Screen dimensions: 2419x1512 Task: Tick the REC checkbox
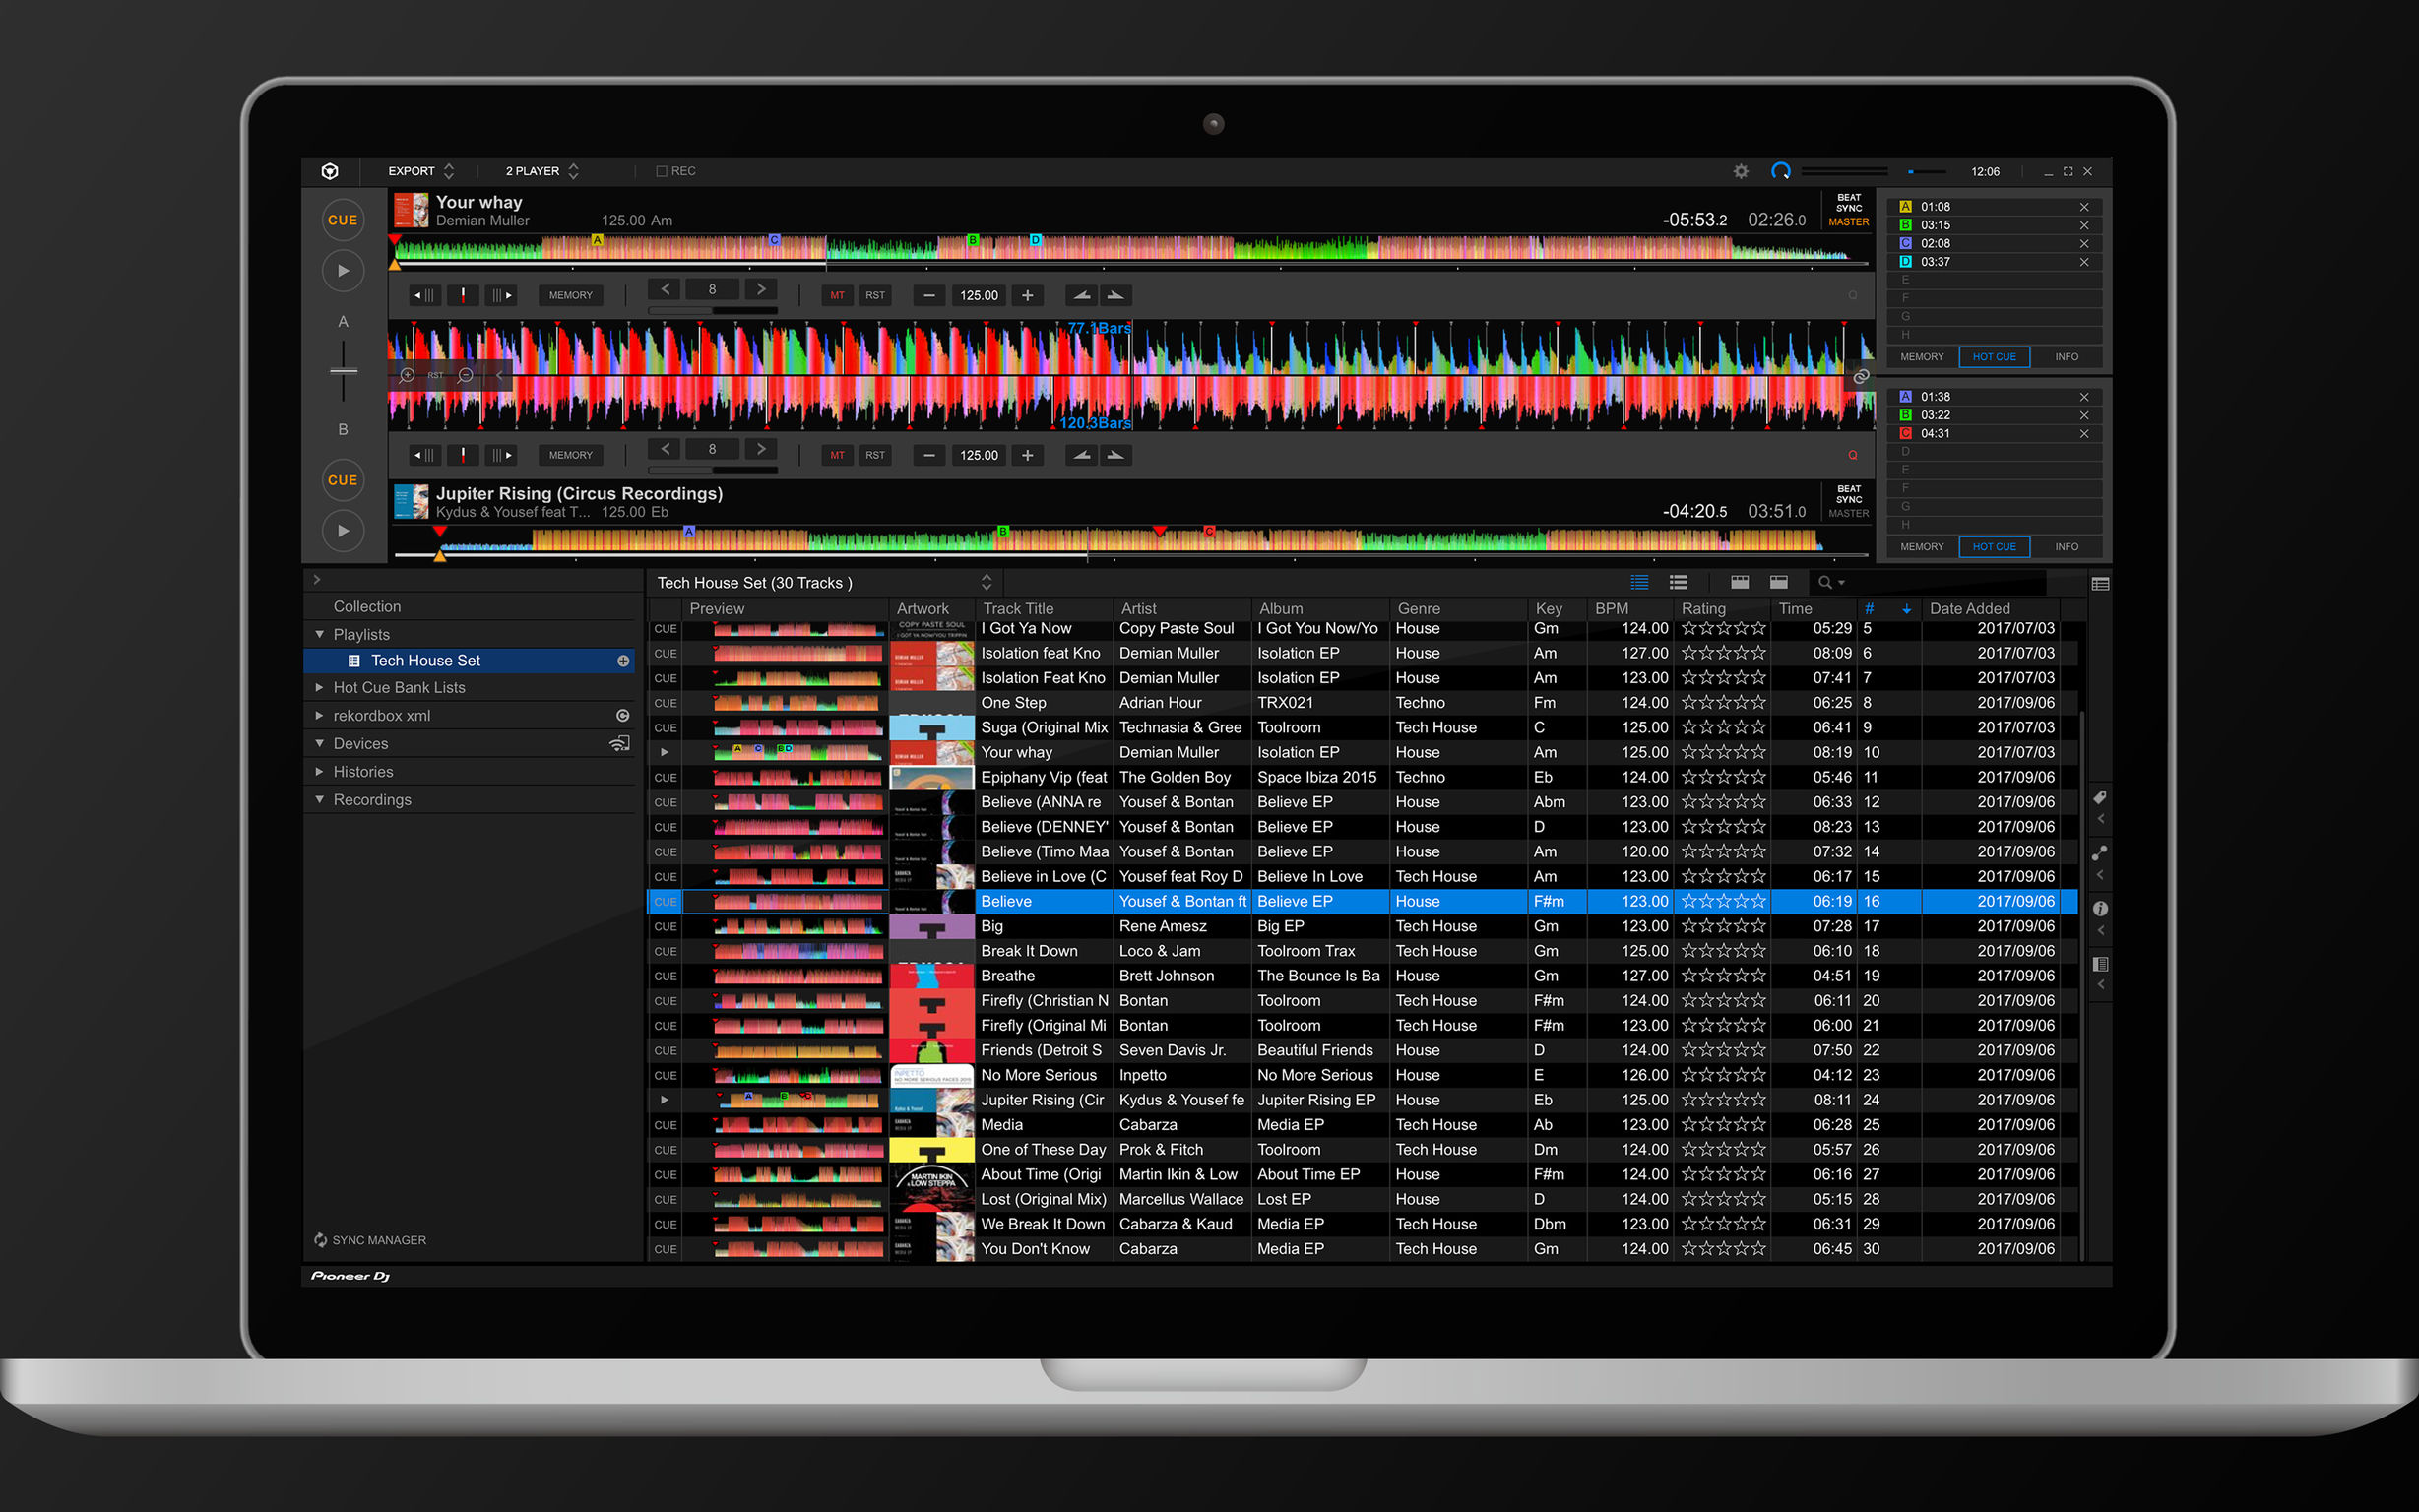(661, 171)
